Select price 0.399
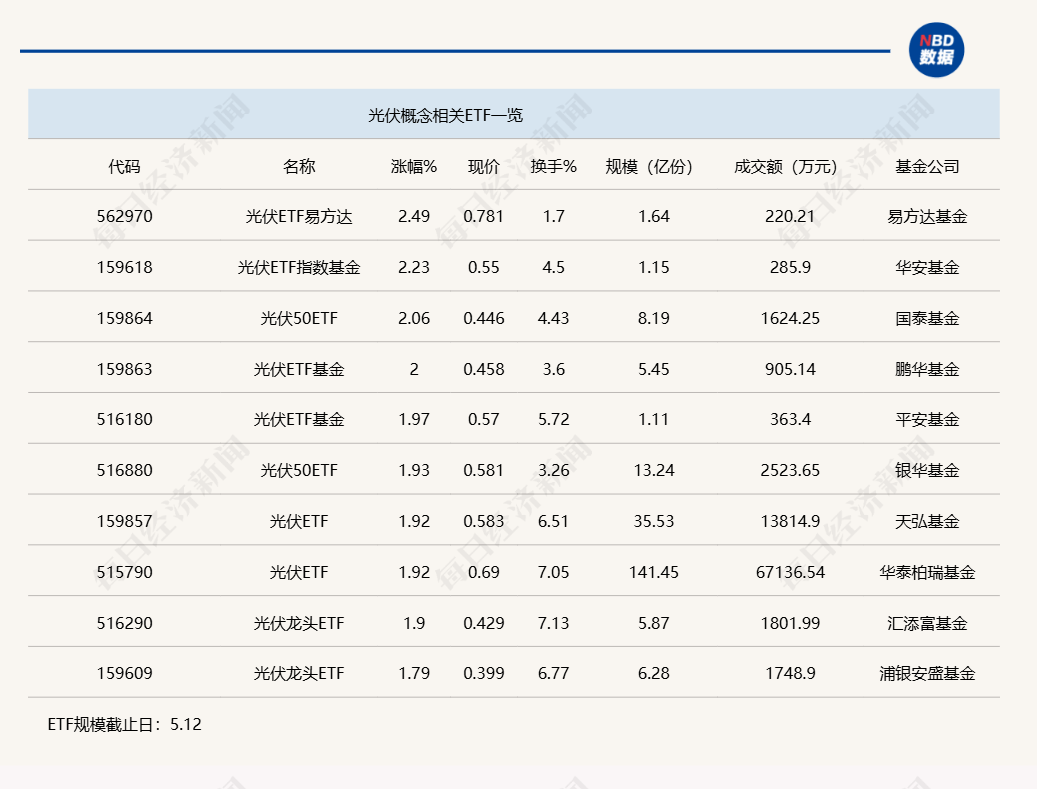This screenshot has width=1037, height=789. pyautogui.click(x=483, y=673)
